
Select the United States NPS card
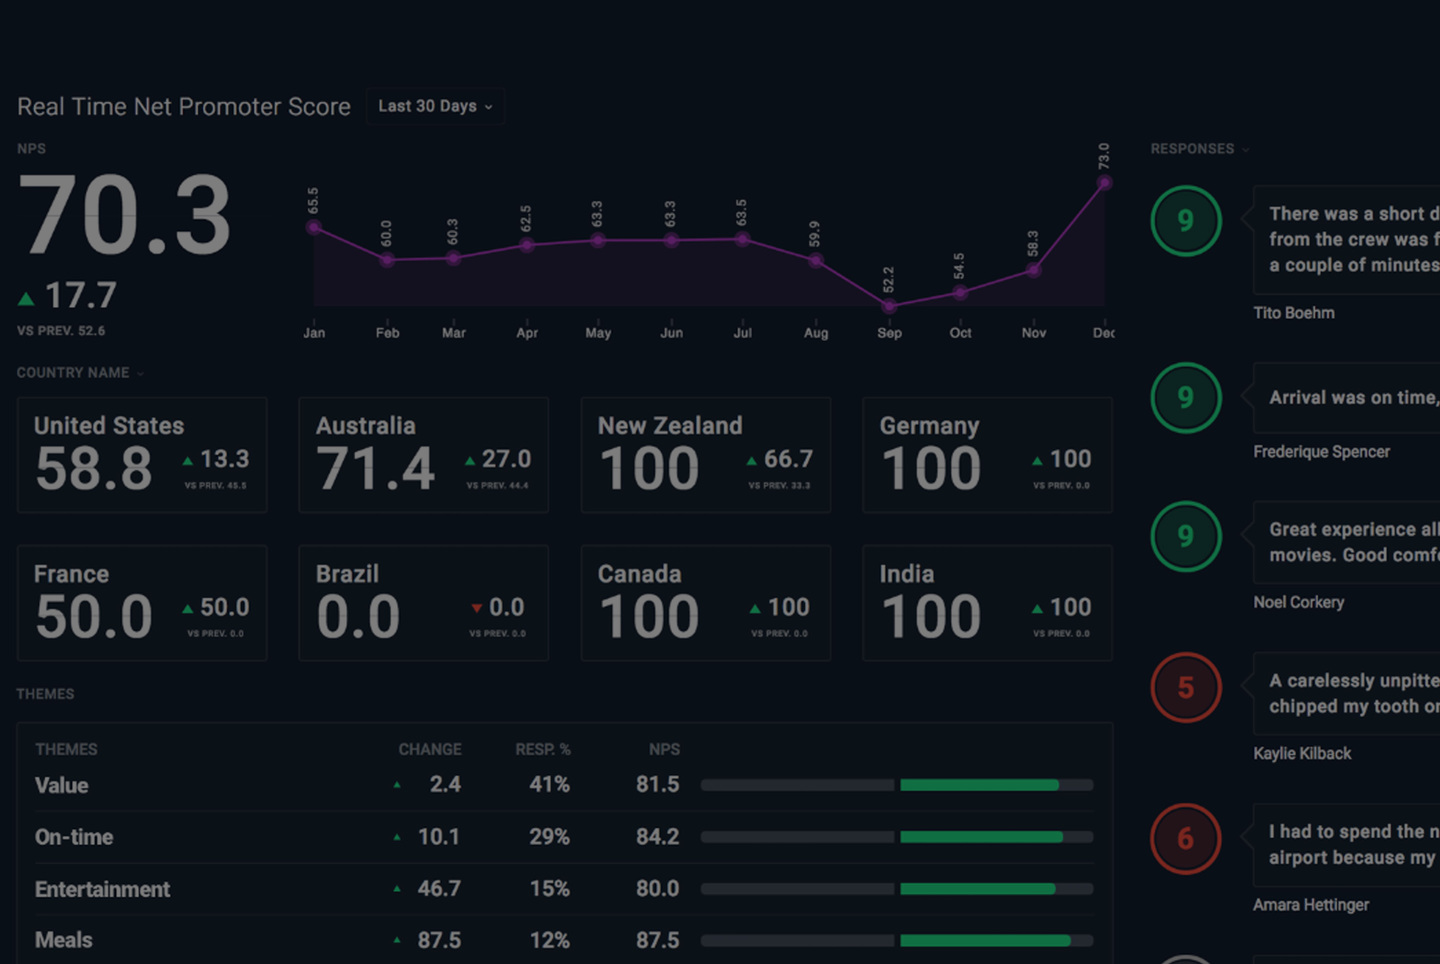[142, 455]
